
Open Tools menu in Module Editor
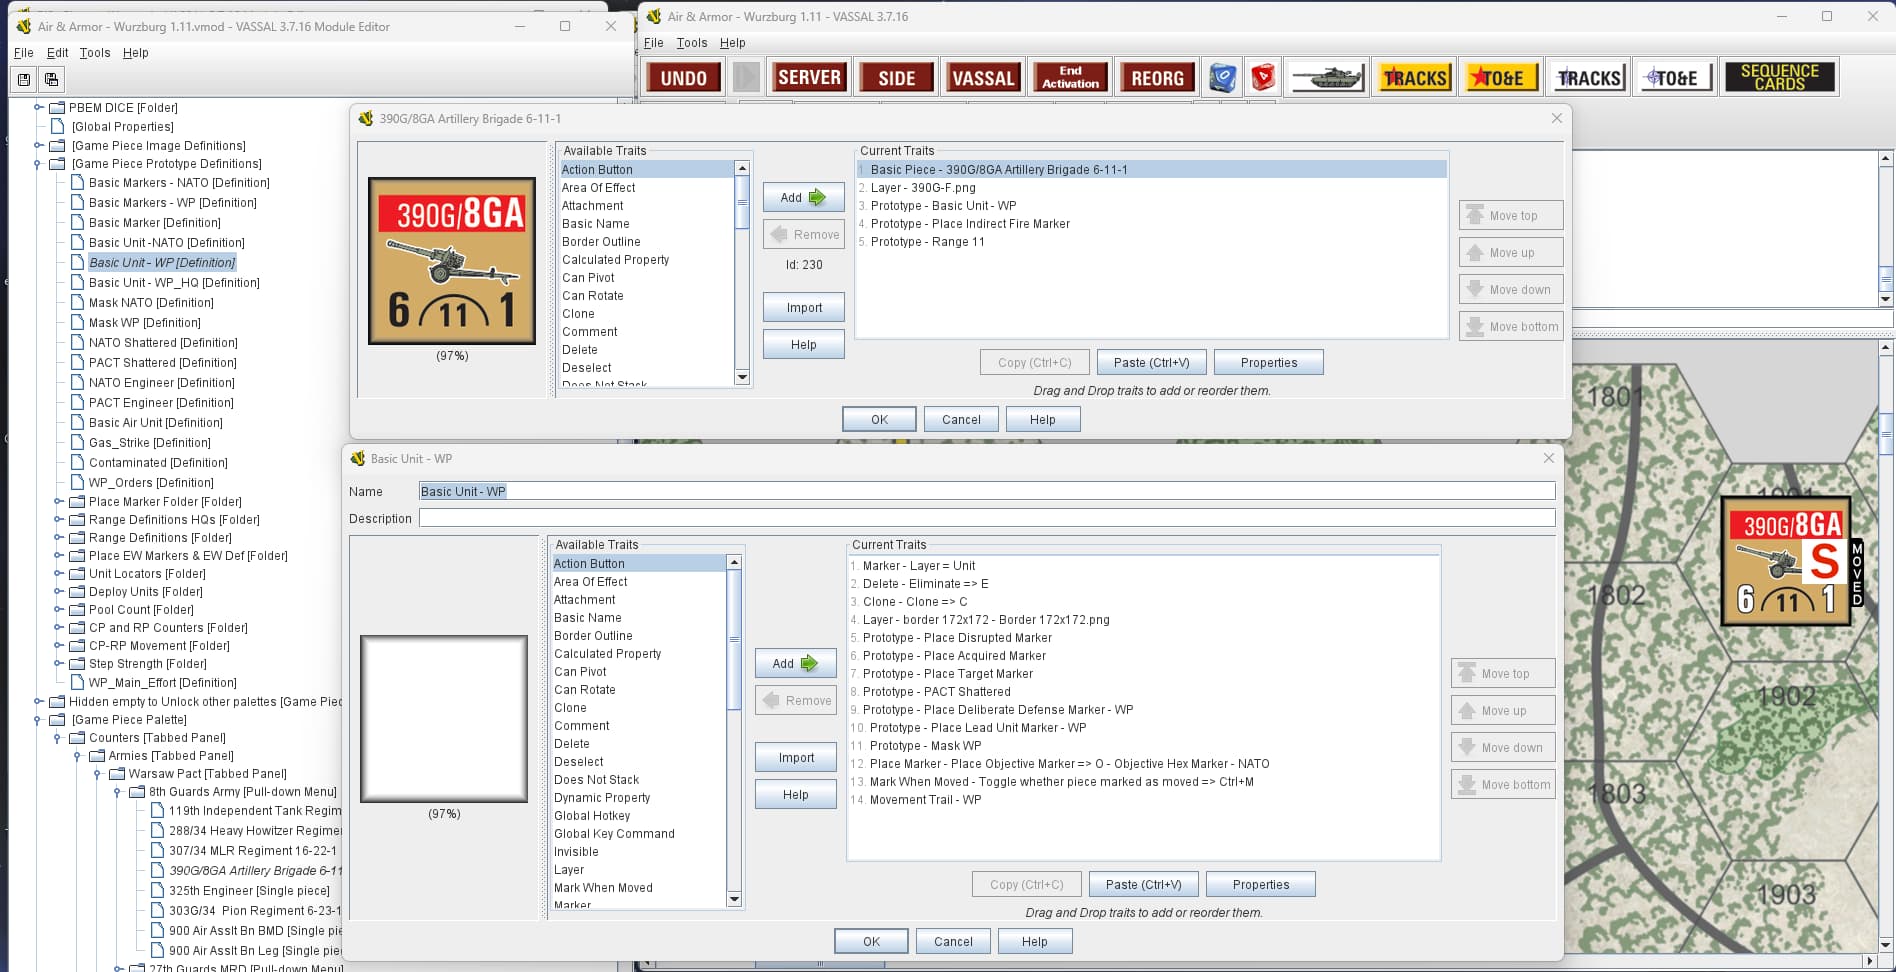(95, 53)
